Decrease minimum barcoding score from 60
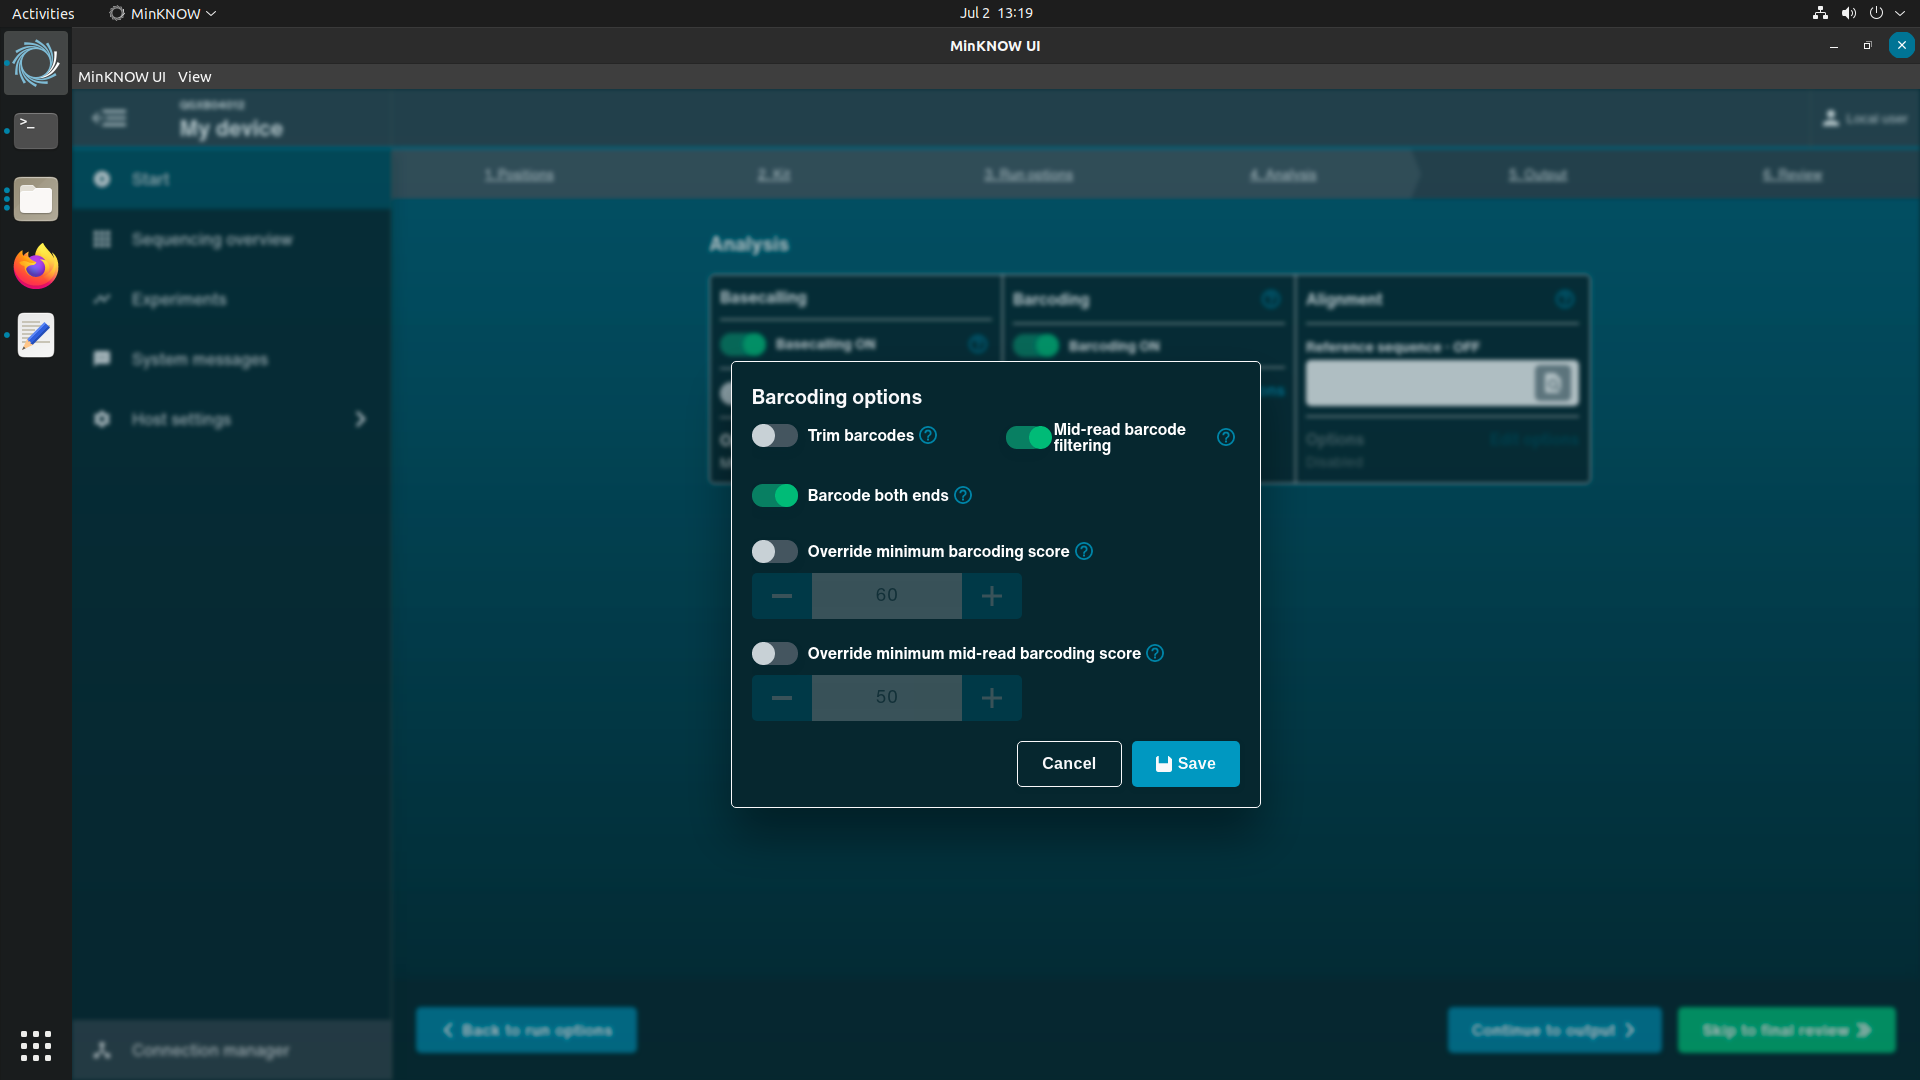Viewport: 1920px width, 1080px height. pos(782,596)
